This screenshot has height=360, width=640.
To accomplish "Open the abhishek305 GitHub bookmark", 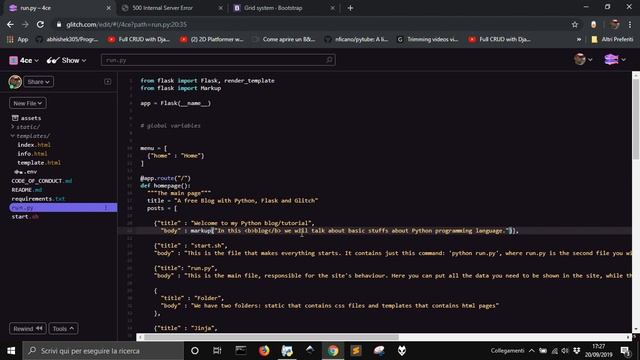I will pos(67,39).
